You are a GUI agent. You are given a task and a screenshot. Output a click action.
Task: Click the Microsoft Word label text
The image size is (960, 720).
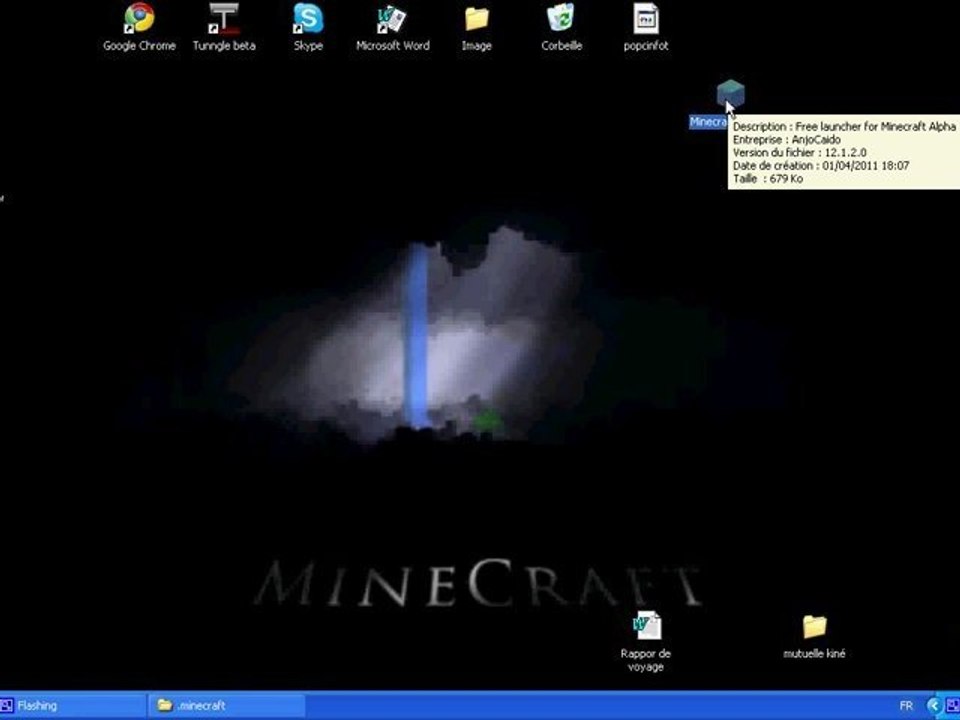coord(392,45)
